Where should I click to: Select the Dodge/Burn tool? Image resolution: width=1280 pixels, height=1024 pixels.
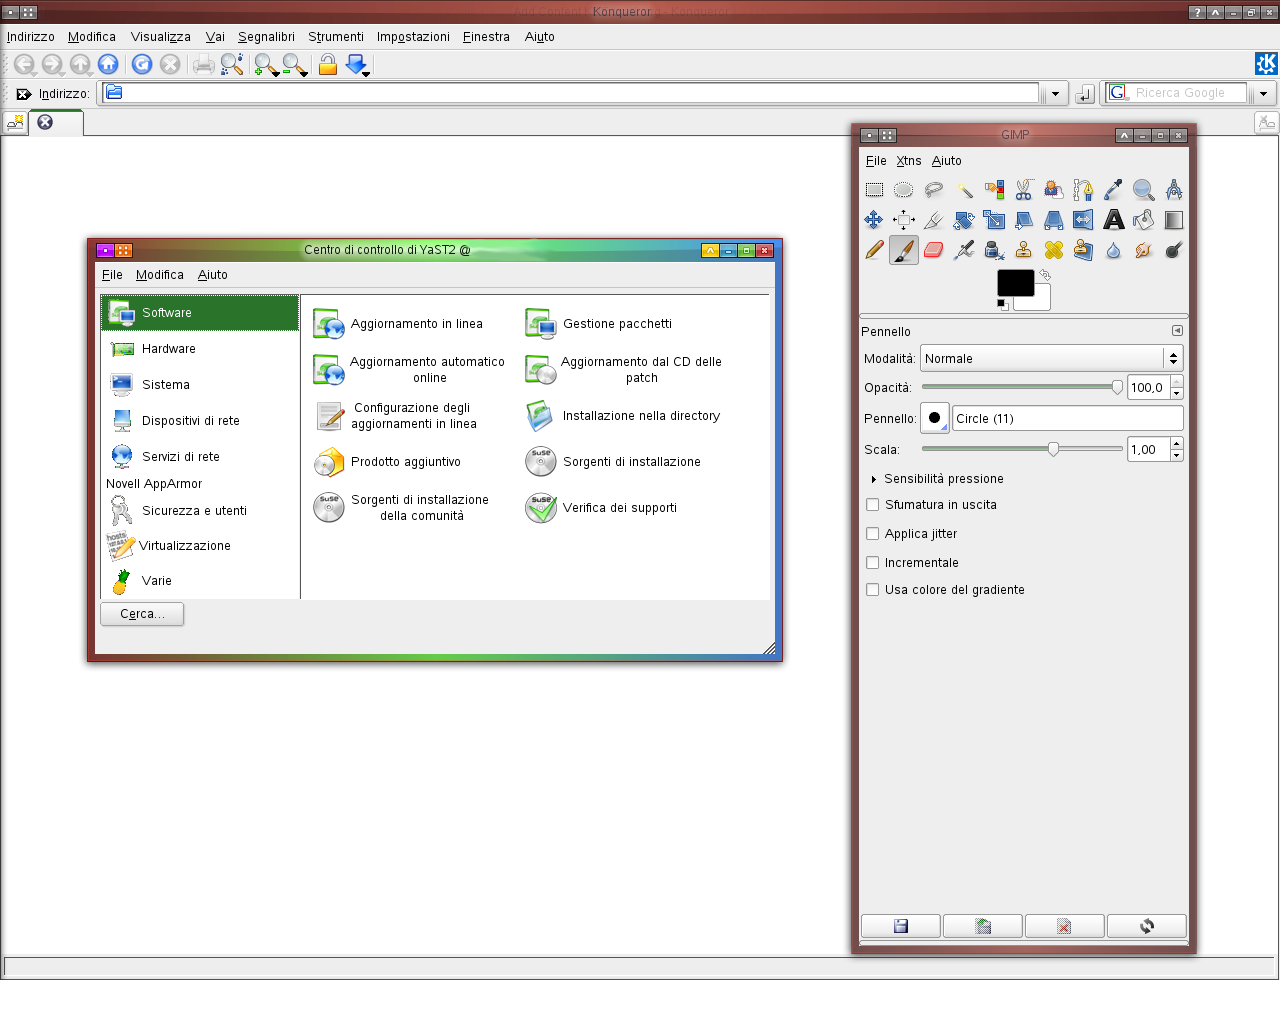click(x=1174, y=250)
